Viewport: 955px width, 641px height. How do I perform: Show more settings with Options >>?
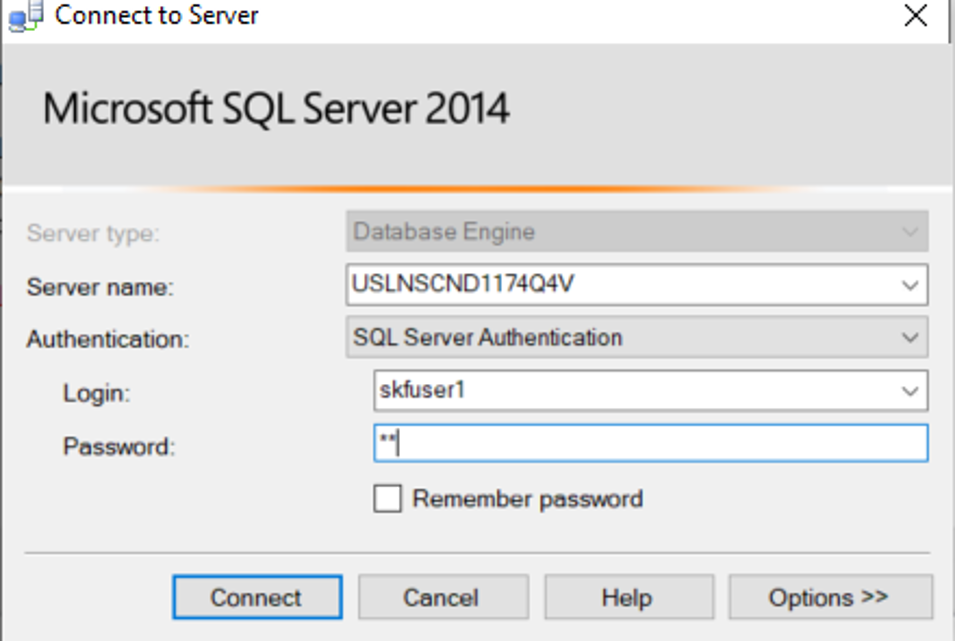point(830,597)
